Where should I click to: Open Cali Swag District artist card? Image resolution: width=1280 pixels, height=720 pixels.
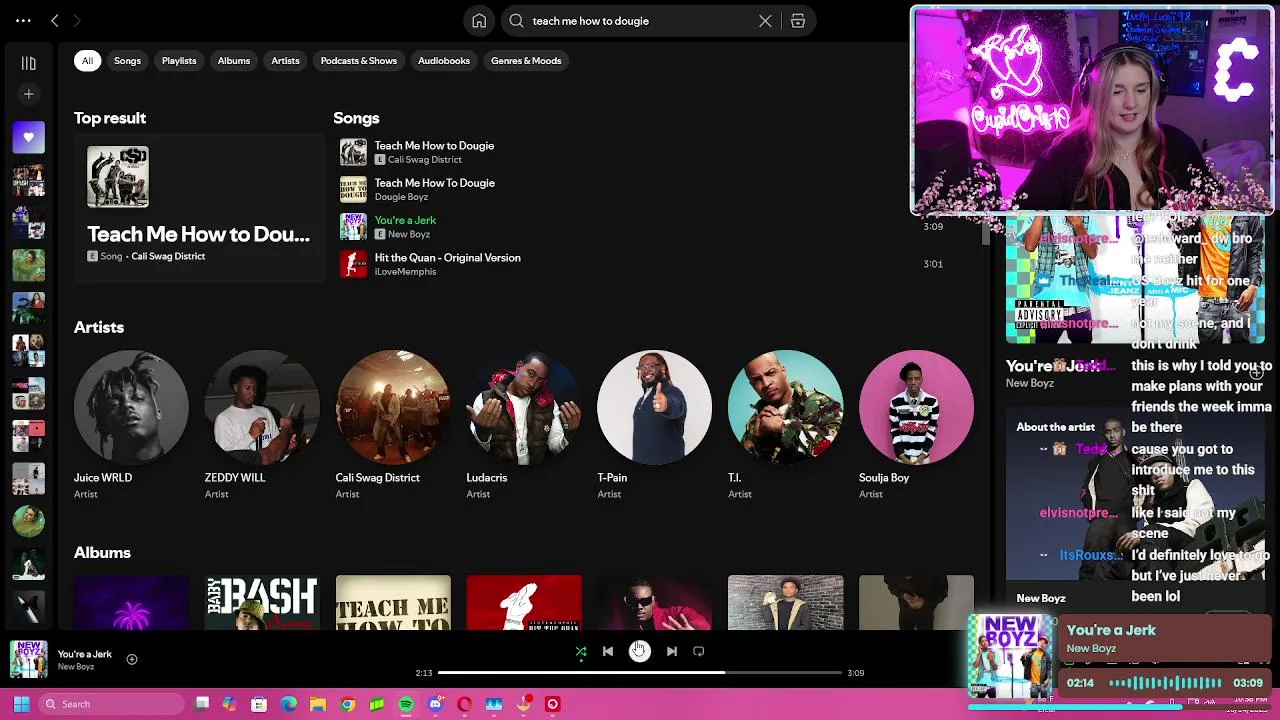393,425
